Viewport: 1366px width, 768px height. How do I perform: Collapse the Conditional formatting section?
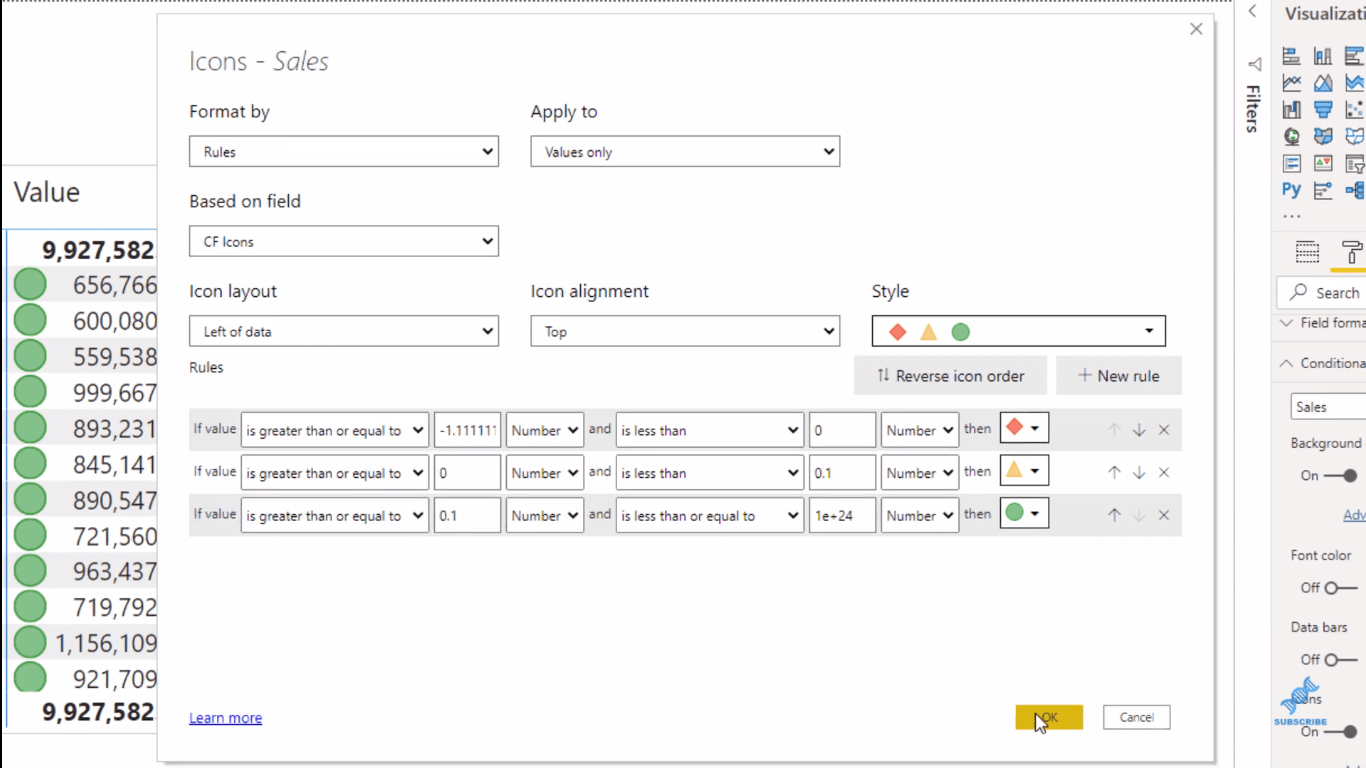tap(1321, 363)
